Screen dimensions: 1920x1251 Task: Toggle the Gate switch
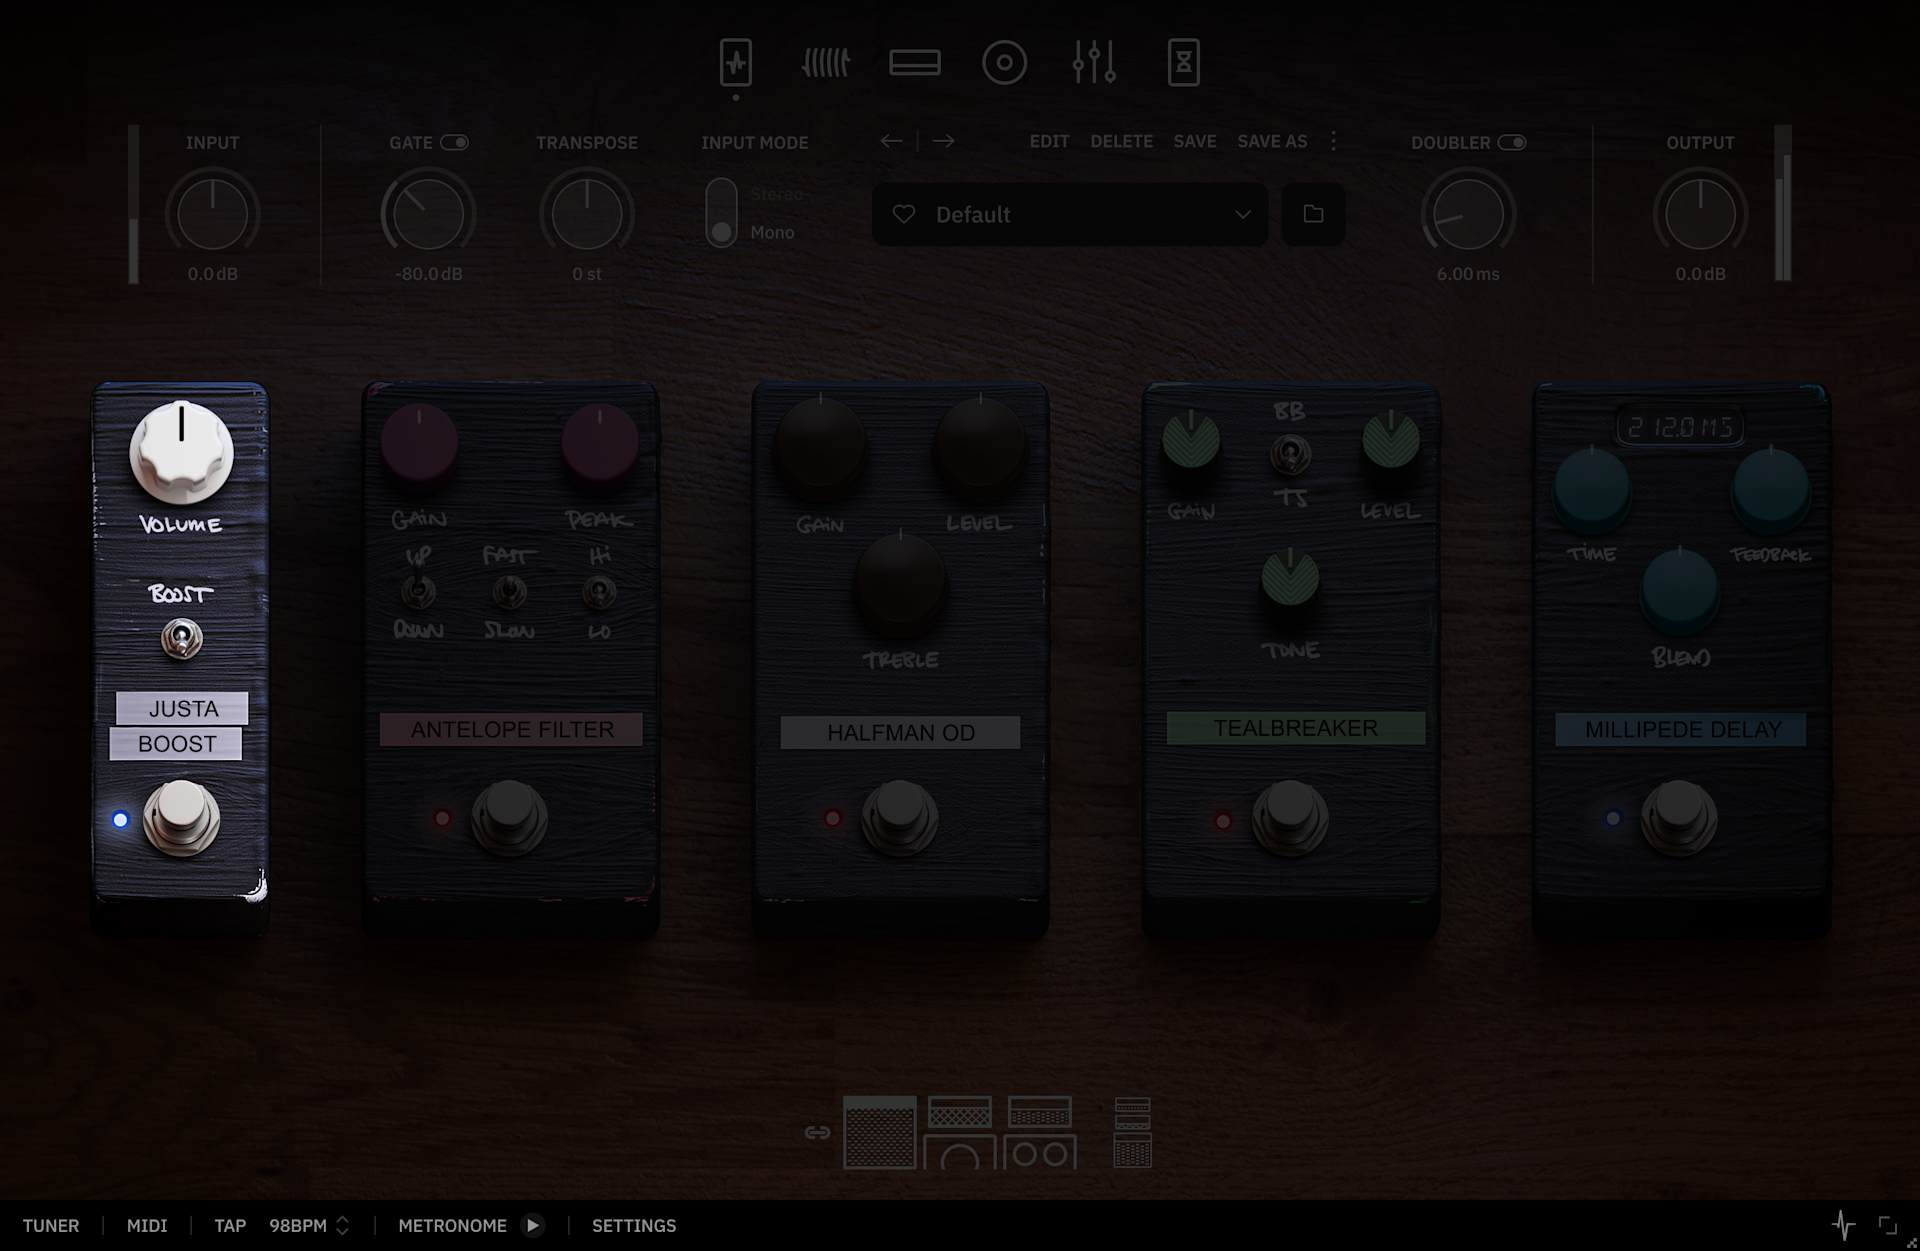(x=455, y=142)
